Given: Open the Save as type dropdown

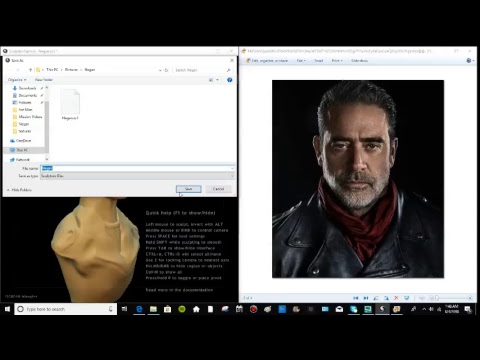Looking at the screenshot, I should coord(137,176).
